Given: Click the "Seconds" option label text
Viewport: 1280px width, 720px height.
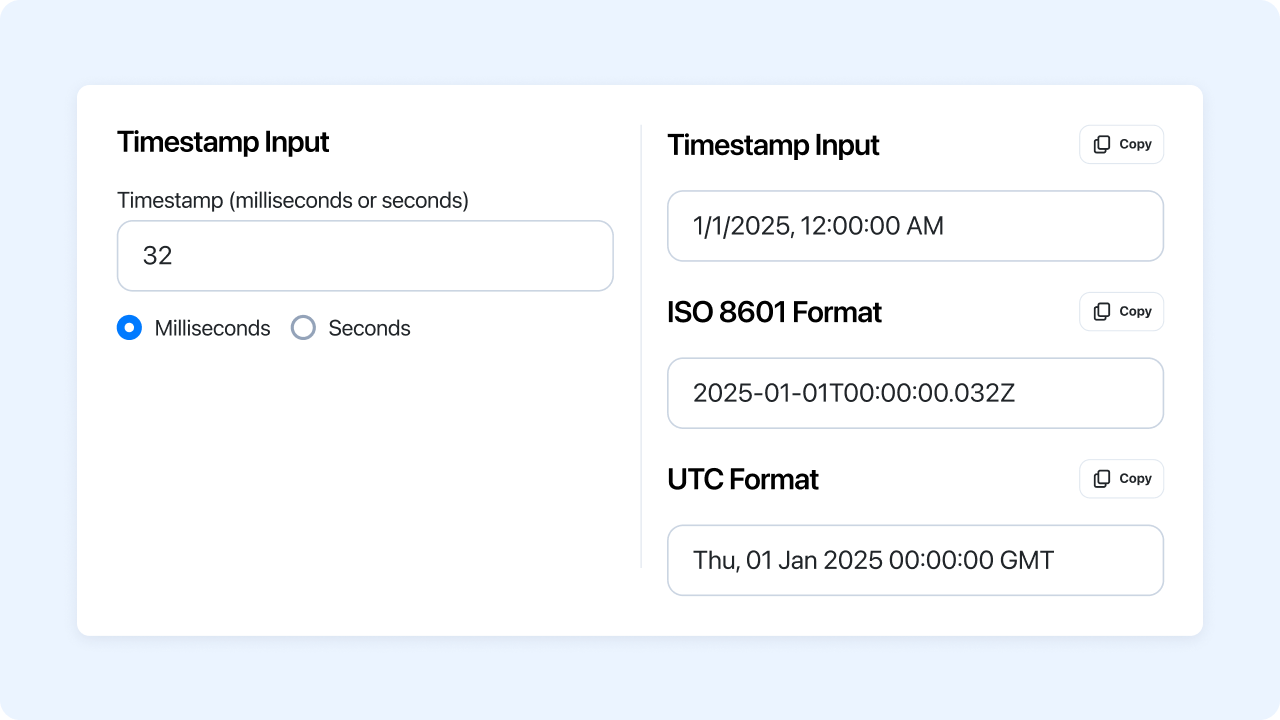Looking at the screenshot, I should click(369, 328).
